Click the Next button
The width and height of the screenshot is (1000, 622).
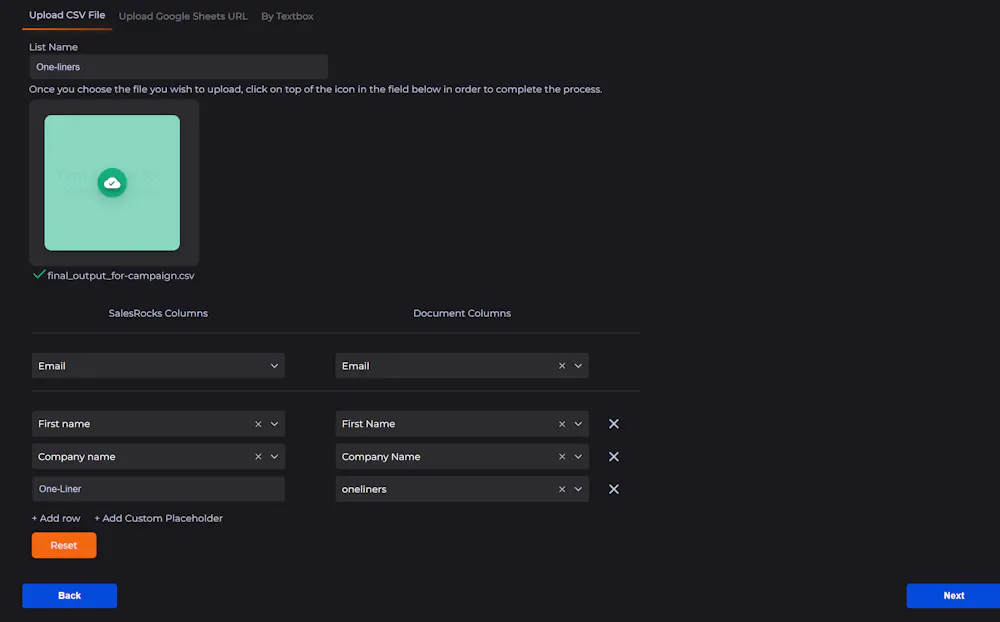(953, 596)
